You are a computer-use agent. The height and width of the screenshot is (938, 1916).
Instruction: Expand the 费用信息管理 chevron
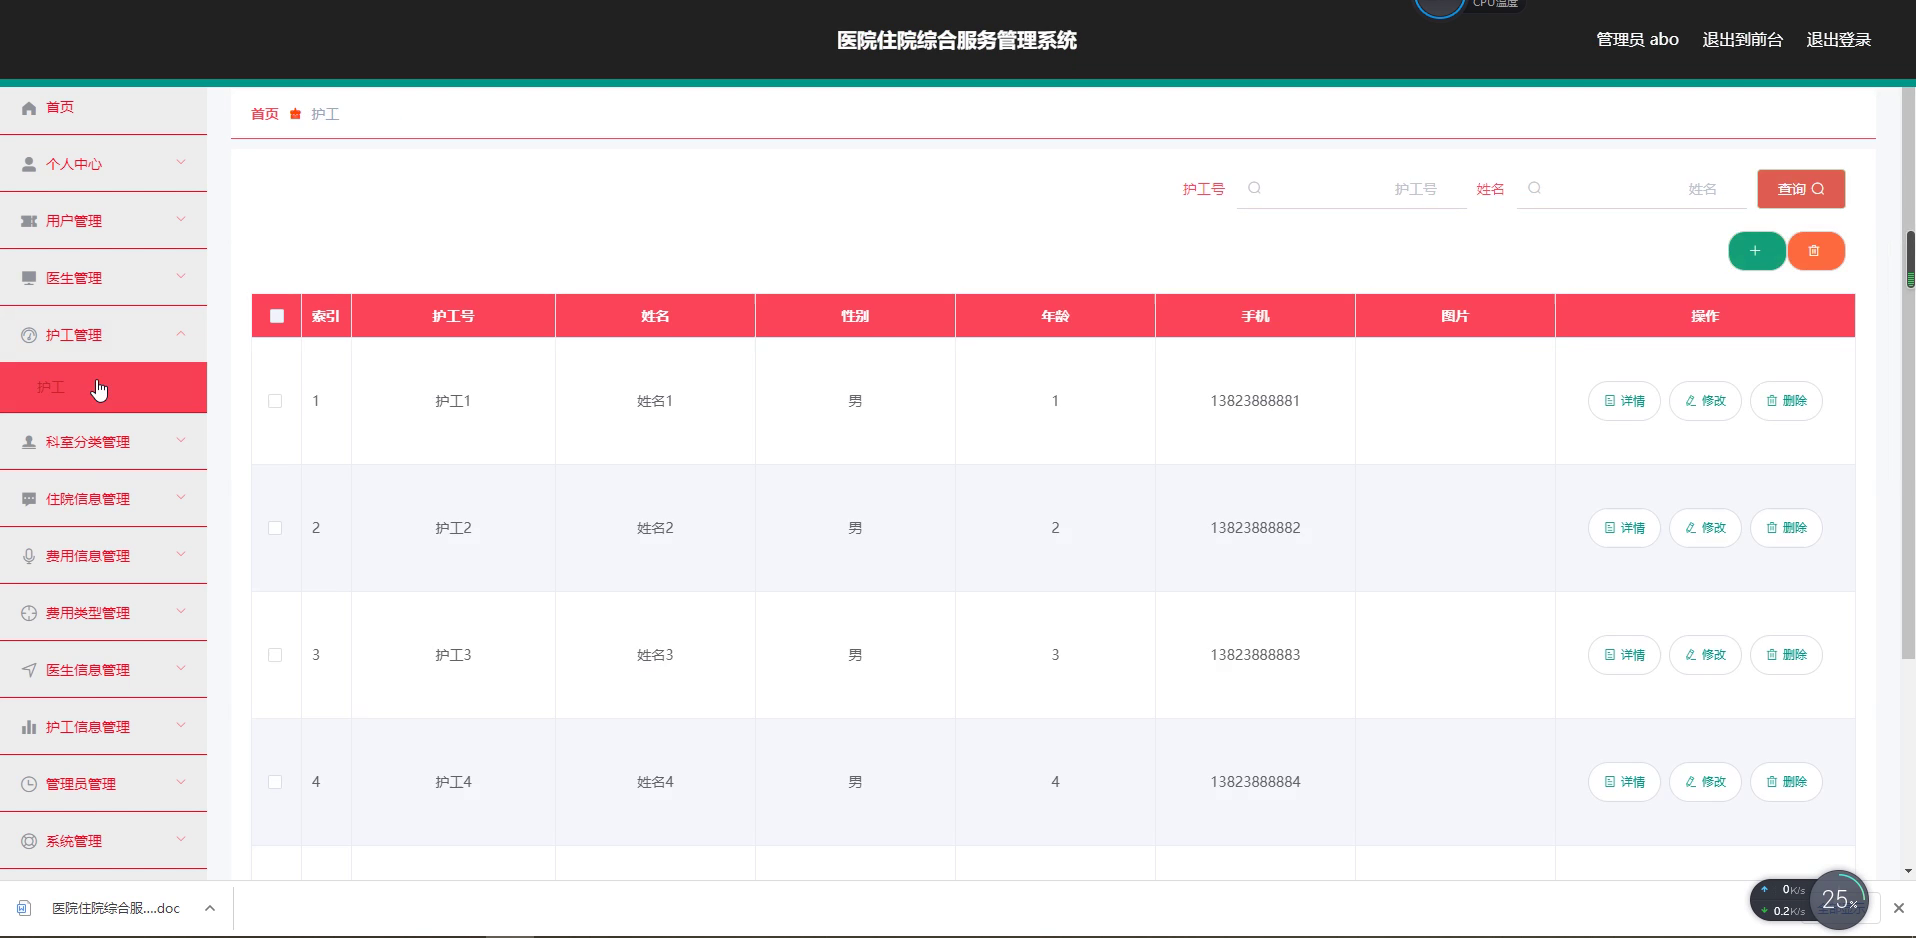coord(181,554)
